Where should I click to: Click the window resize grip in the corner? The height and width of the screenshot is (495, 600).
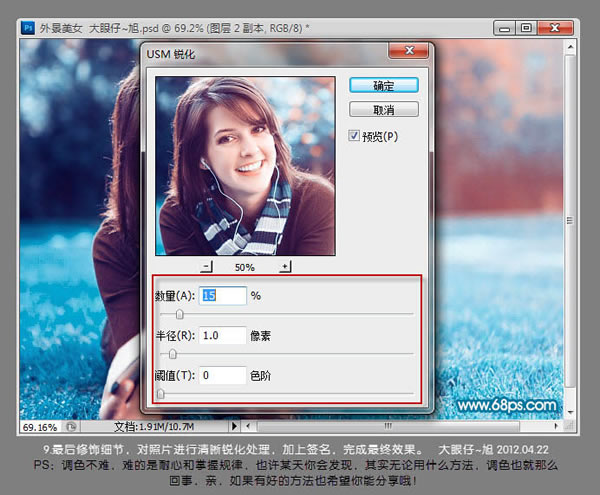coord(569,426)
